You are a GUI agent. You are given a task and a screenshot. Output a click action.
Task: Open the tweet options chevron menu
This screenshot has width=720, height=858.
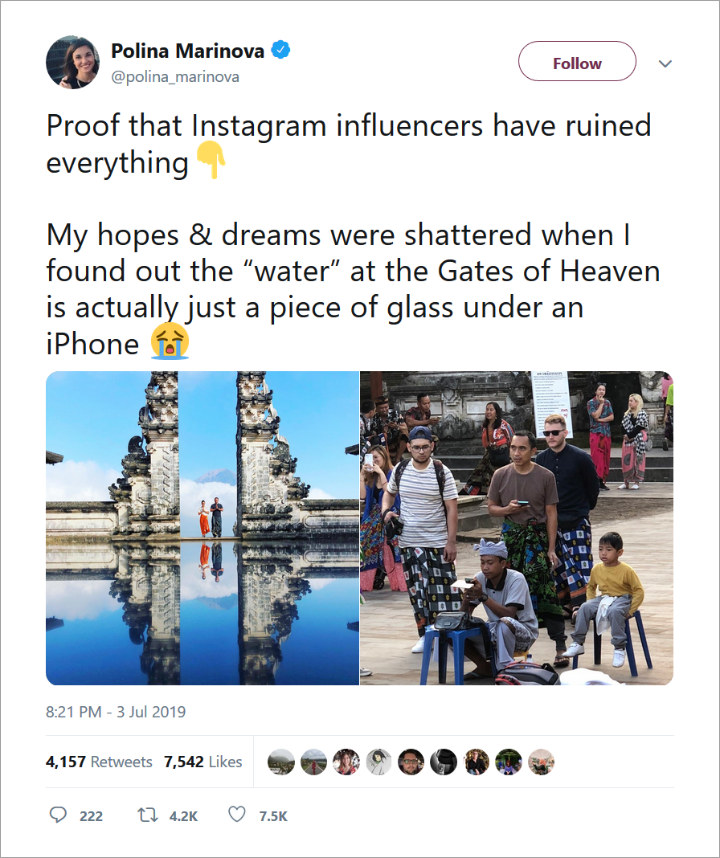click(x=665, y=63)
